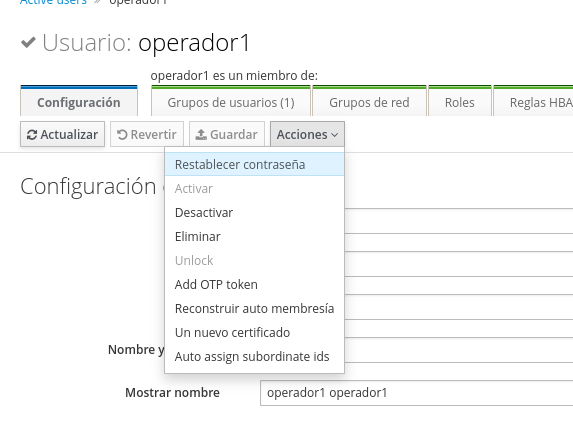Open the Active users breadcrumb link
Image resolution: width=573 pixels, height=423 pixels.
(53, 2)
